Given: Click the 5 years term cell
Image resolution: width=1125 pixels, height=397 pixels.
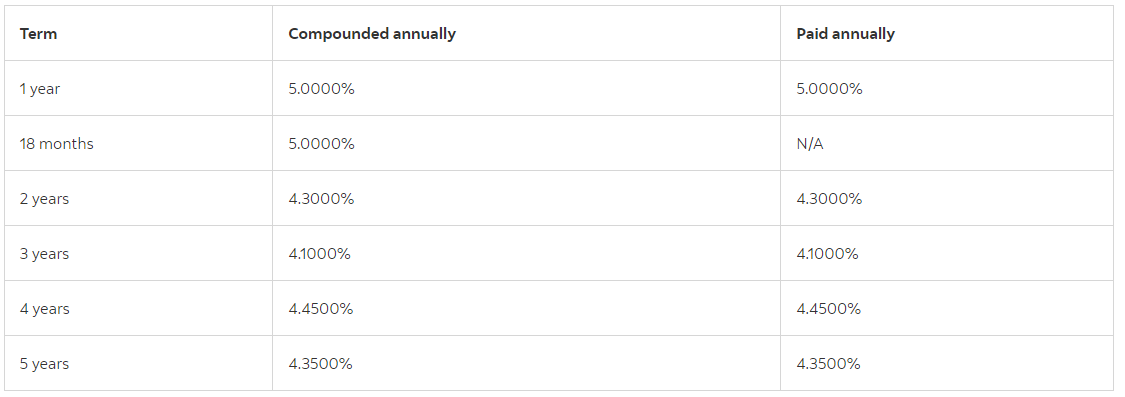Looking at the screenshot, I should pyautogui.click(x=44, y=364).
